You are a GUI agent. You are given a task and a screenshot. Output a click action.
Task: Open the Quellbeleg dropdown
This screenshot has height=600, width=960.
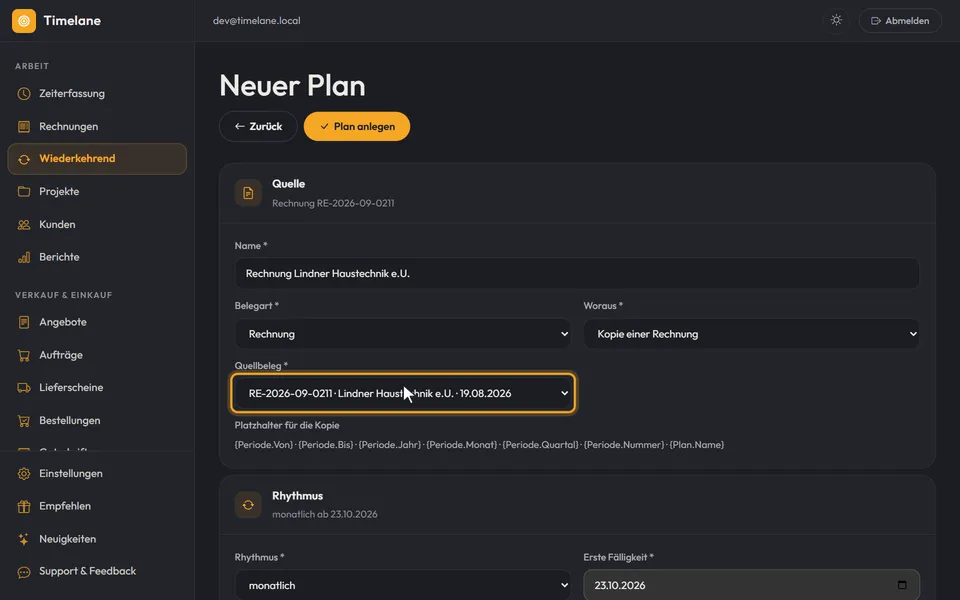tap(403, 394)
